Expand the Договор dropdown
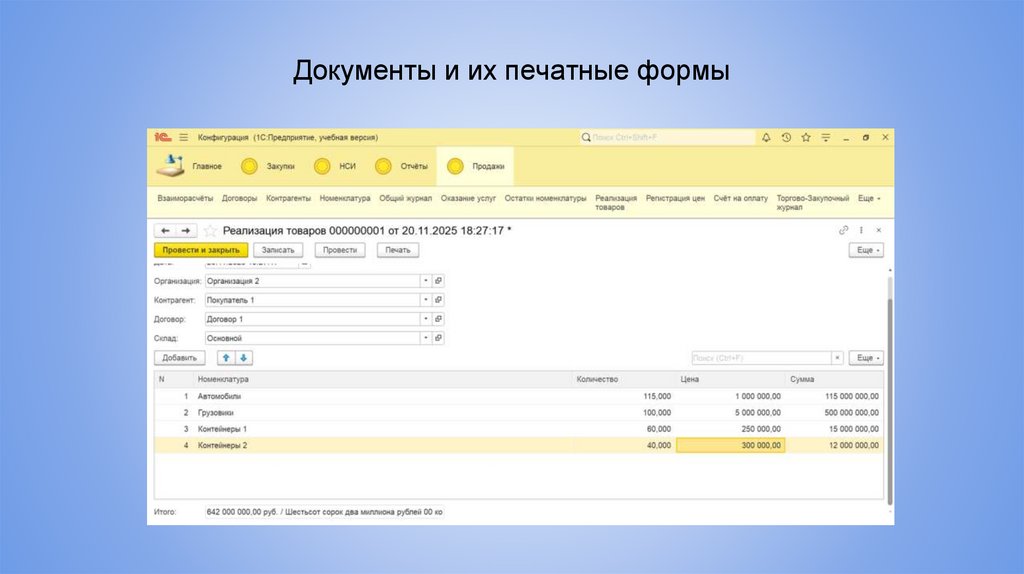Viewport: 1024px width, 574px height. click(x=425, y=319)
